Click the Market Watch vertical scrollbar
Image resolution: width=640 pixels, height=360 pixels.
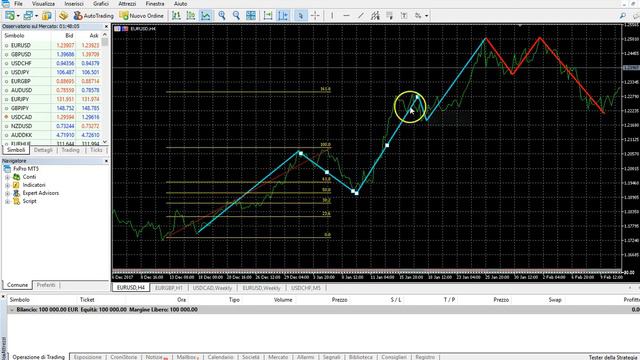coord(105,89)
